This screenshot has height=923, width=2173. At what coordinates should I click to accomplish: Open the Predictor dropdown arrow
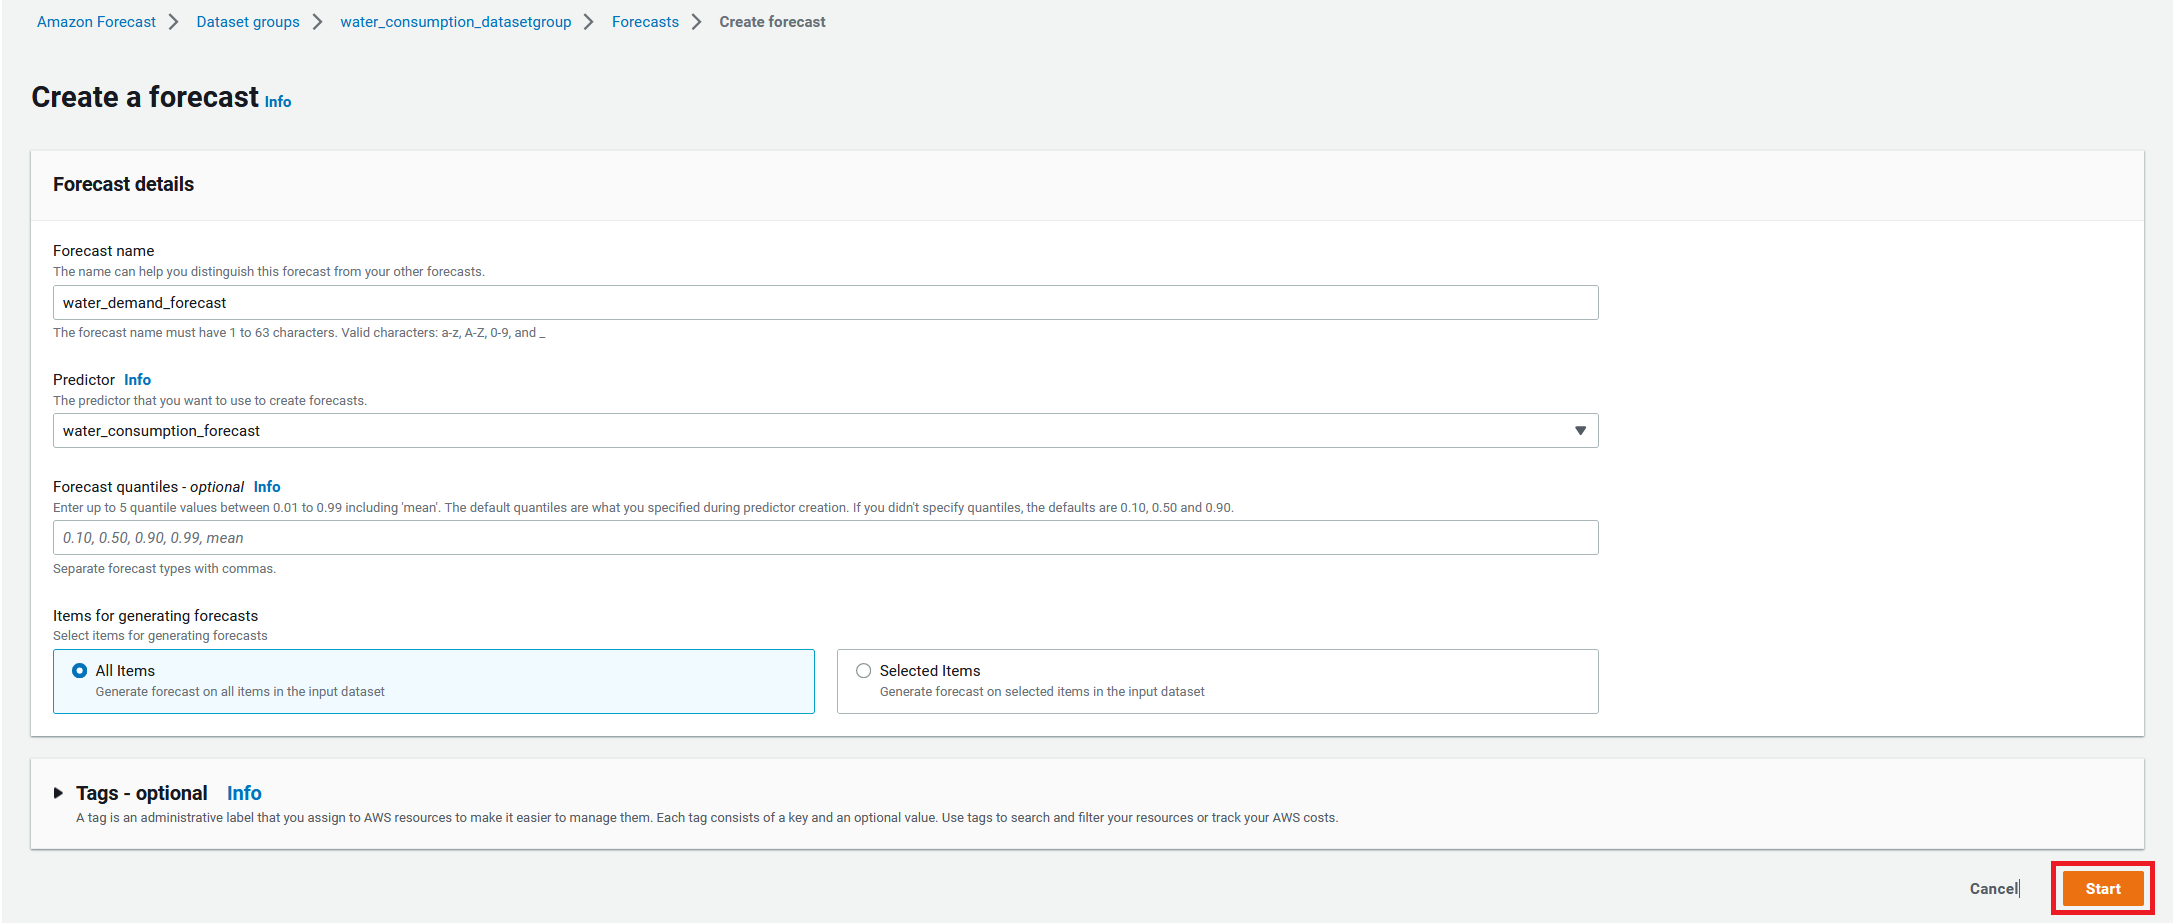click(x=1580, y=431)
